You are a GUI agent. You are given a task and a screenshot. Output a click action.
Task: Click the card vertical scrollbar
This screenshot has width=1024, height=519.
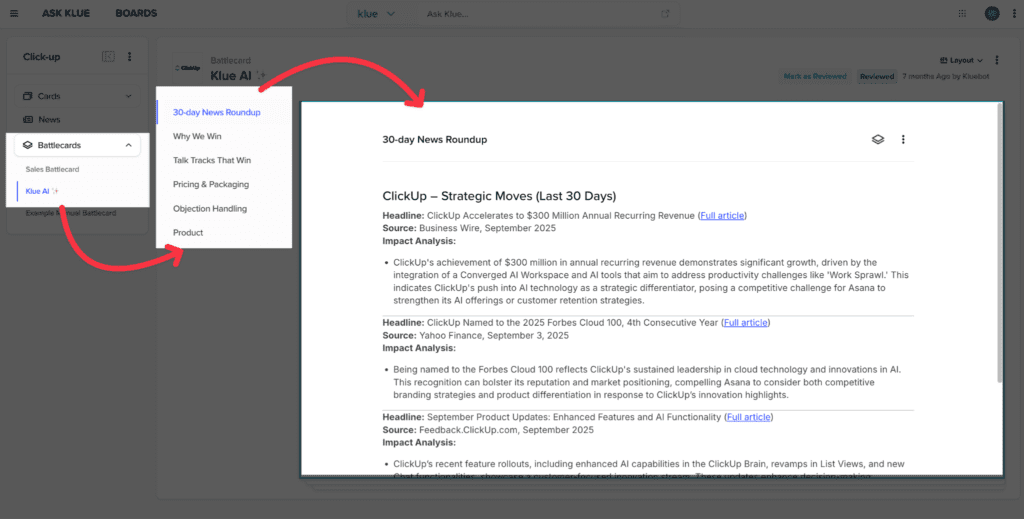pos(999,243)
